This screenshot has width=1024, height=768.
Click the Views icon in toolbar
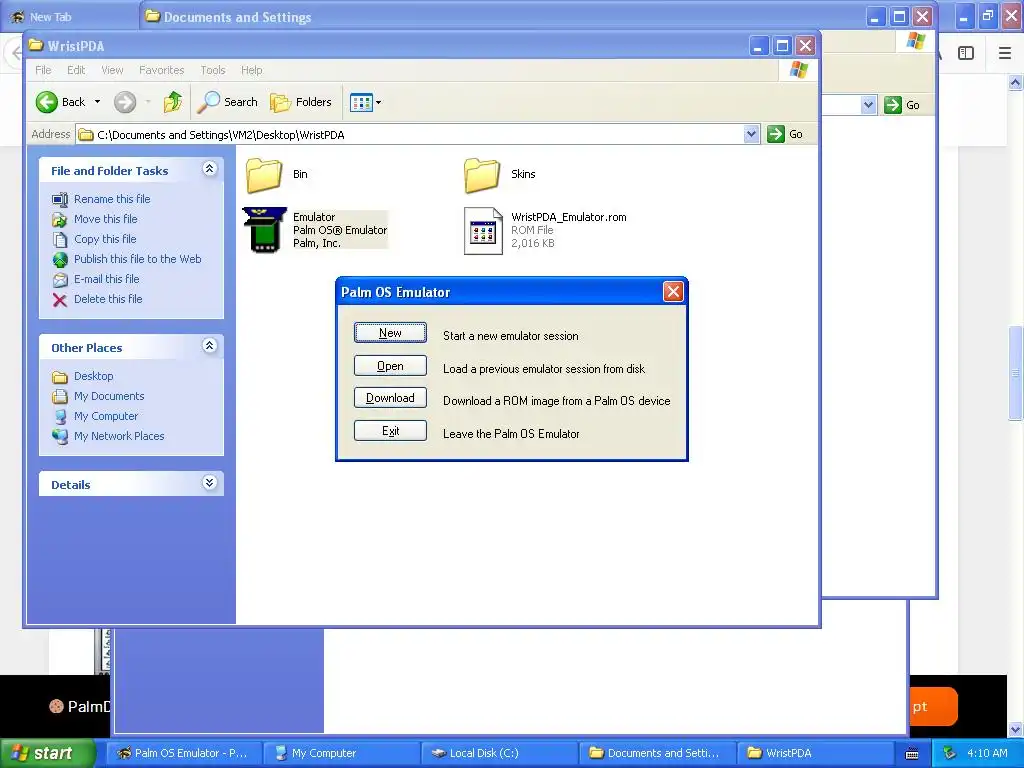[360, 103]
